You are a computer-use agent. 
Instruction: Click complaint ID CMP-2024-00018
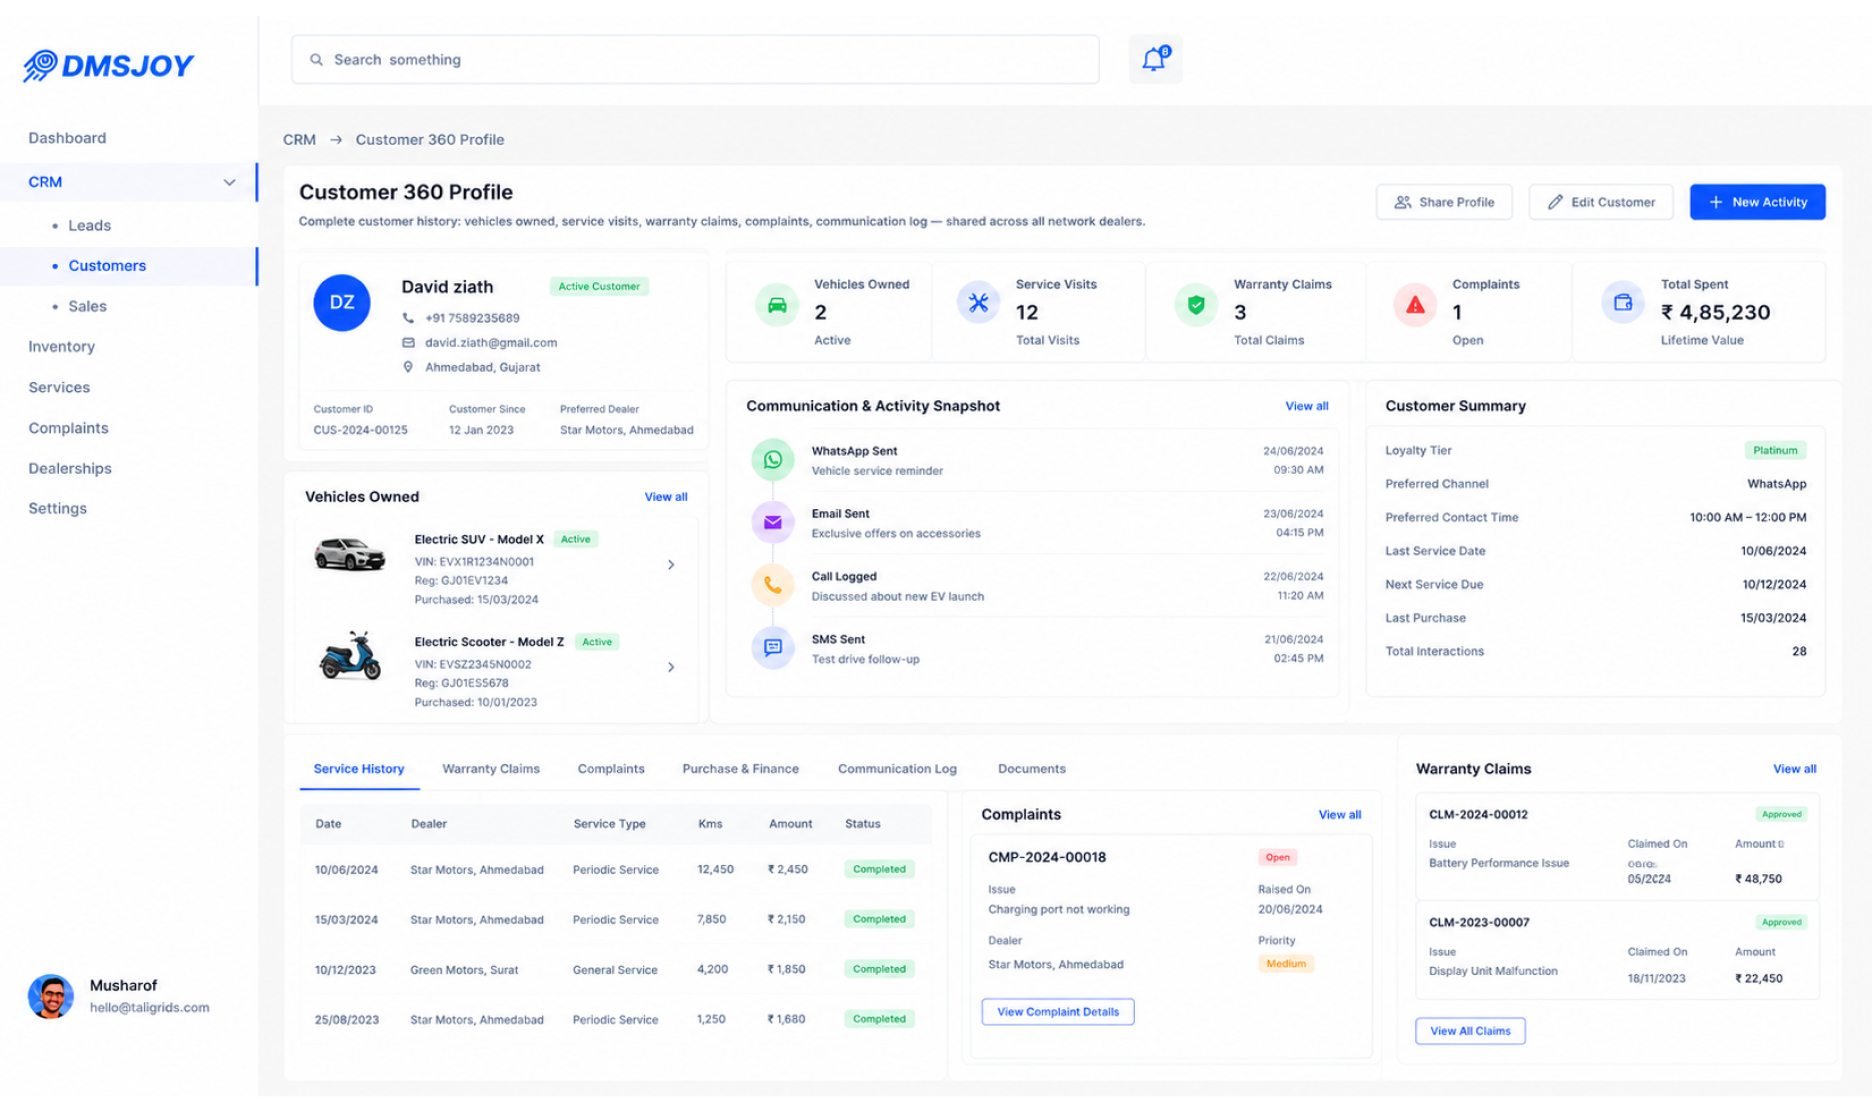(x=1047, y=857)
